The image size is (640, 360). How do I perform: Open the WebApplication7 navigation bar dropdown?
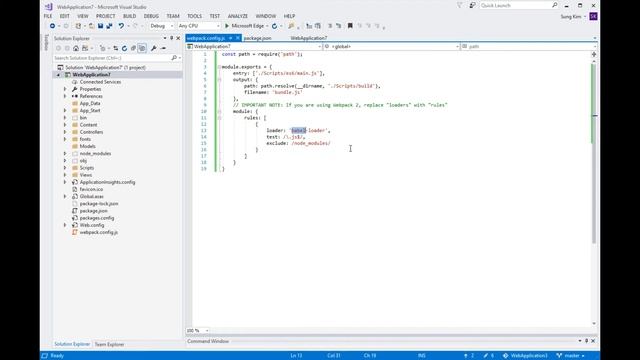(x=254, y=47)
